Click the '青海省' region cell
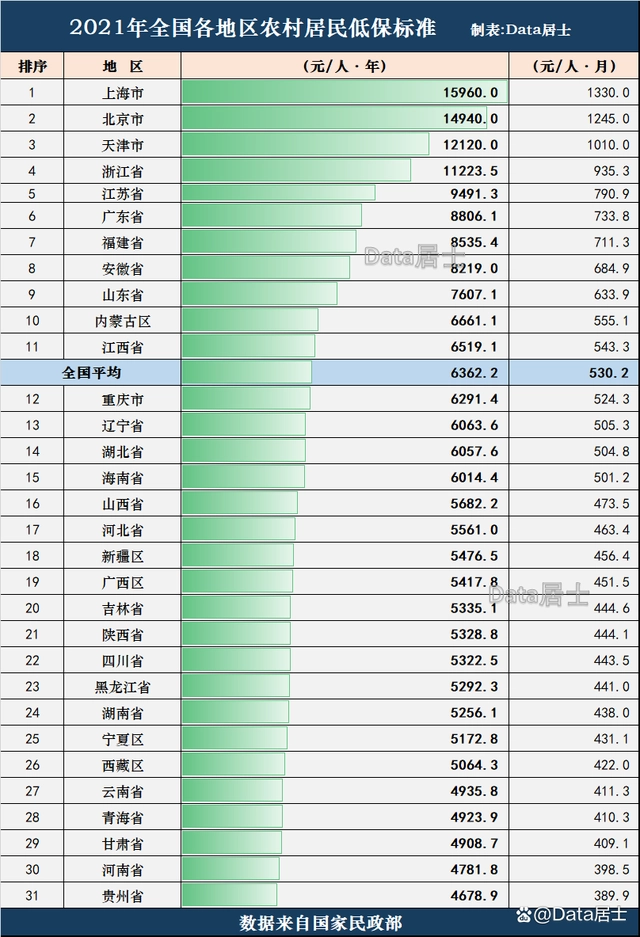 click(123, 817)
